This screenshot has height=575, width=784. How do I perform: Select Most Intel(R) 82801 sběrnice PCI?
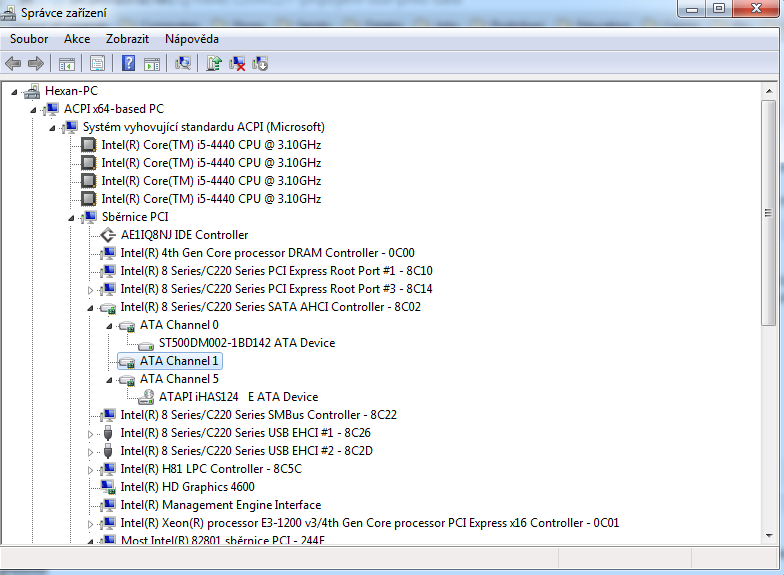[x=222, y=540]
